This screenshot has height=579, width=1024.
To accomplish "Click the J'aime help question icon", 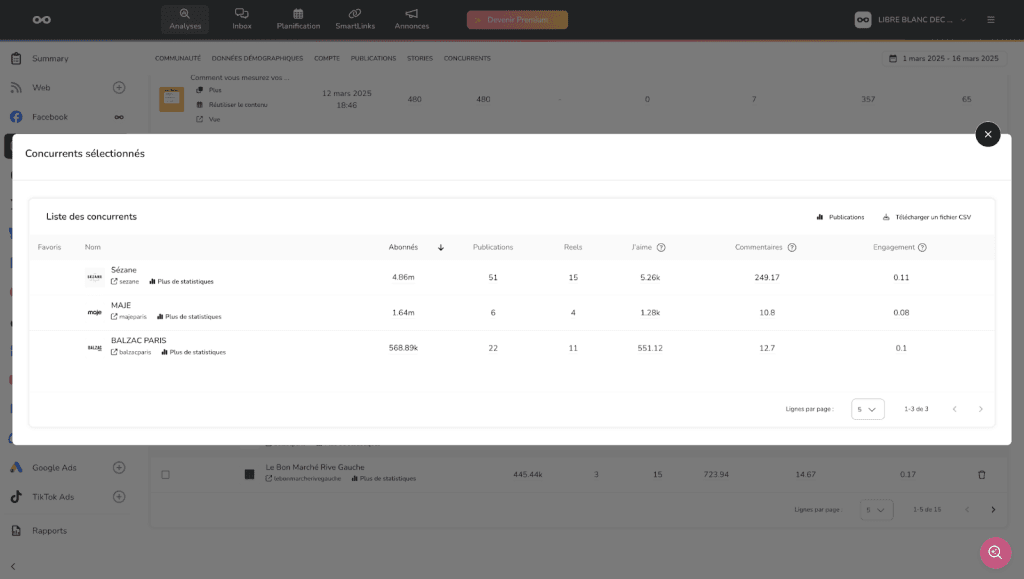I will point(661,247).
